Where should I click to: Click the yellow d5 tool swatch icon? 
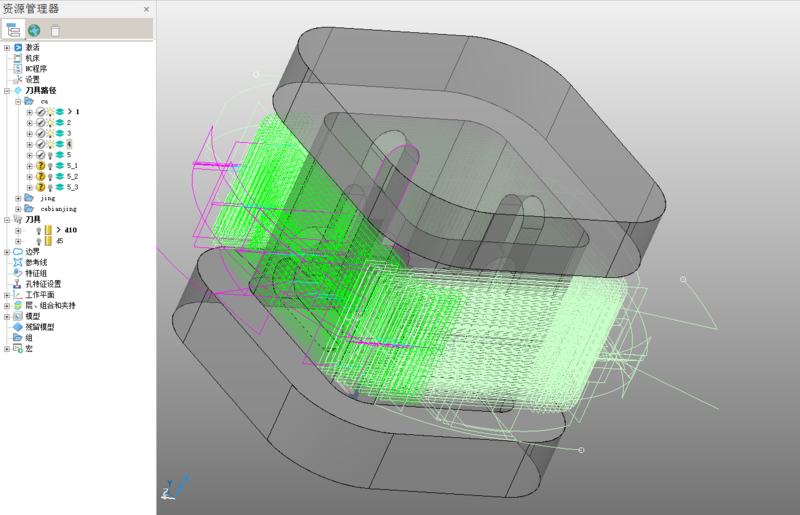click(48, 241)
